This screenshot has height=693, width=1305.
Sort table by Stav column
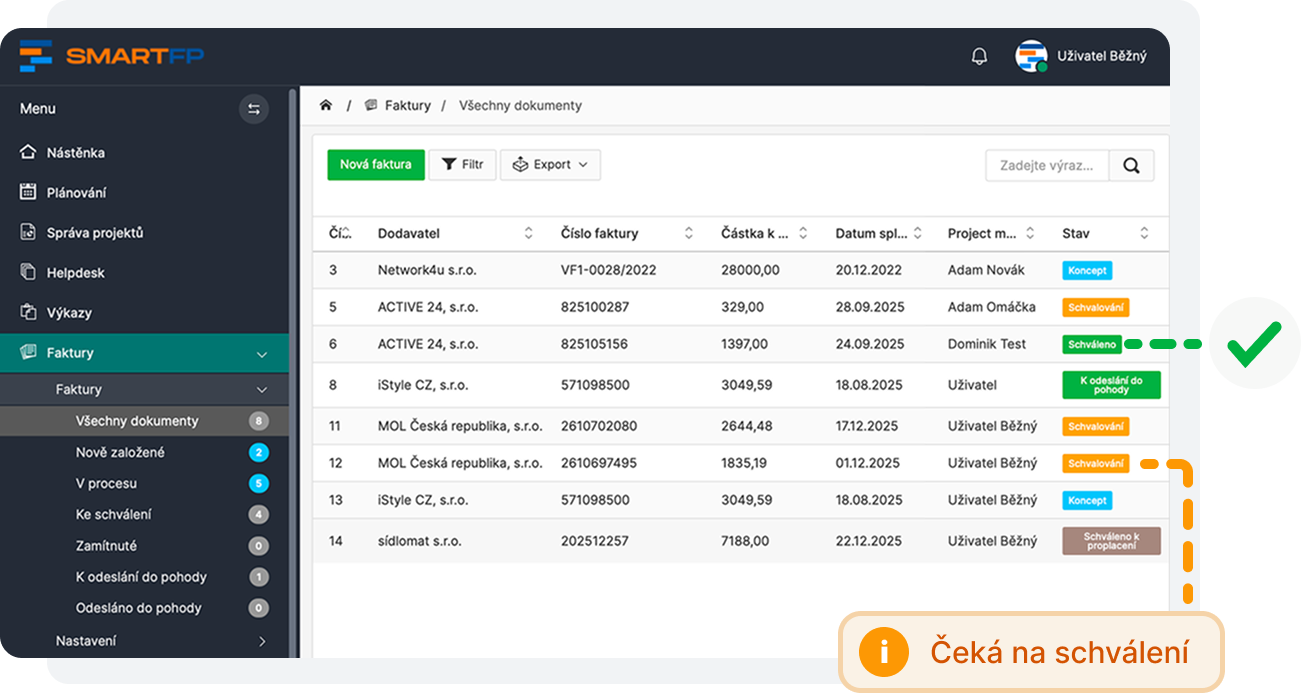tap(1144, 233)
